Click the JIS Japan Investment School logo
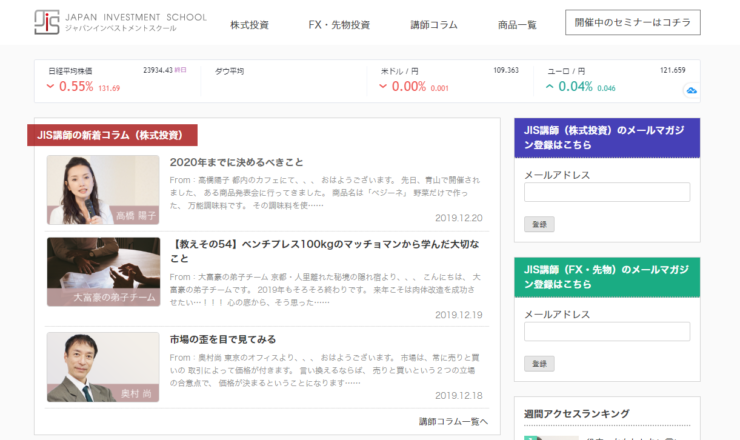 click(120, 22)
